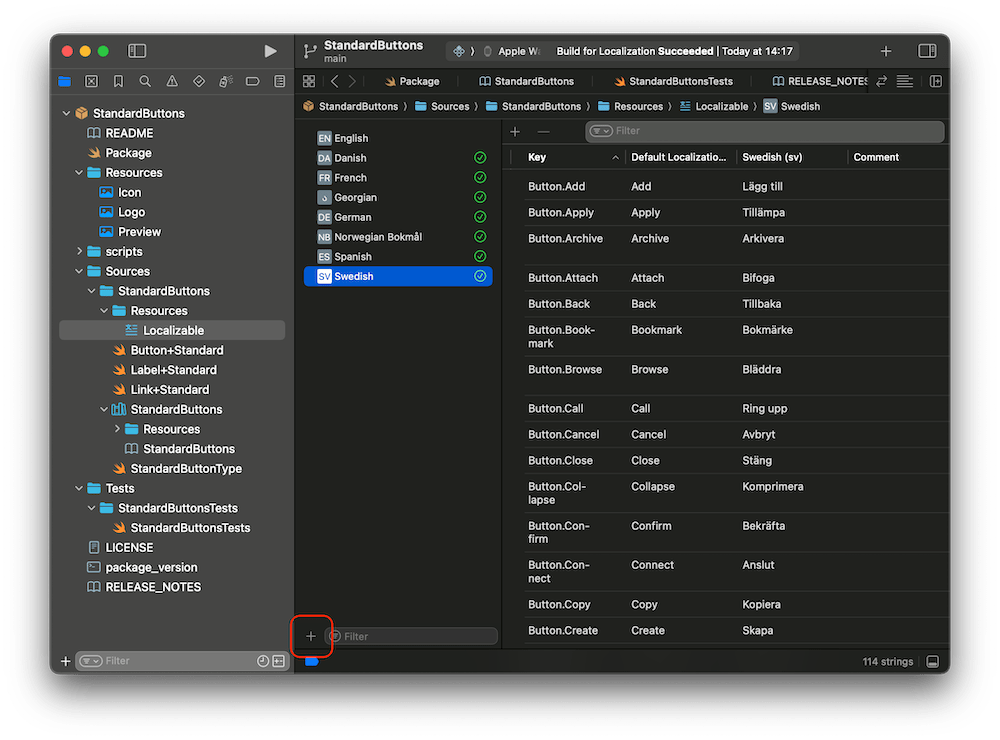Toggle the source-control status filter icon

(279, 661)
